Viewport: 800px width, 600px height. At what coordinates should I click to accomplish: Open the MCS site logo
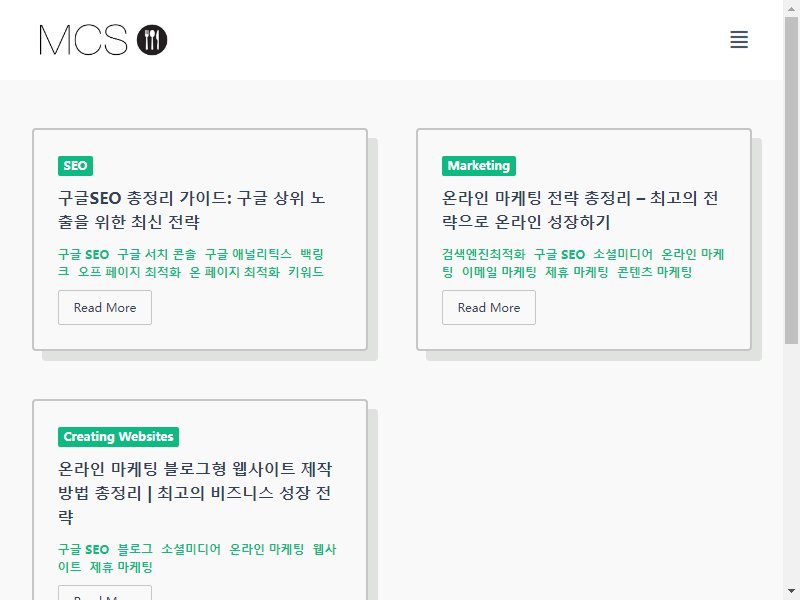103,40
